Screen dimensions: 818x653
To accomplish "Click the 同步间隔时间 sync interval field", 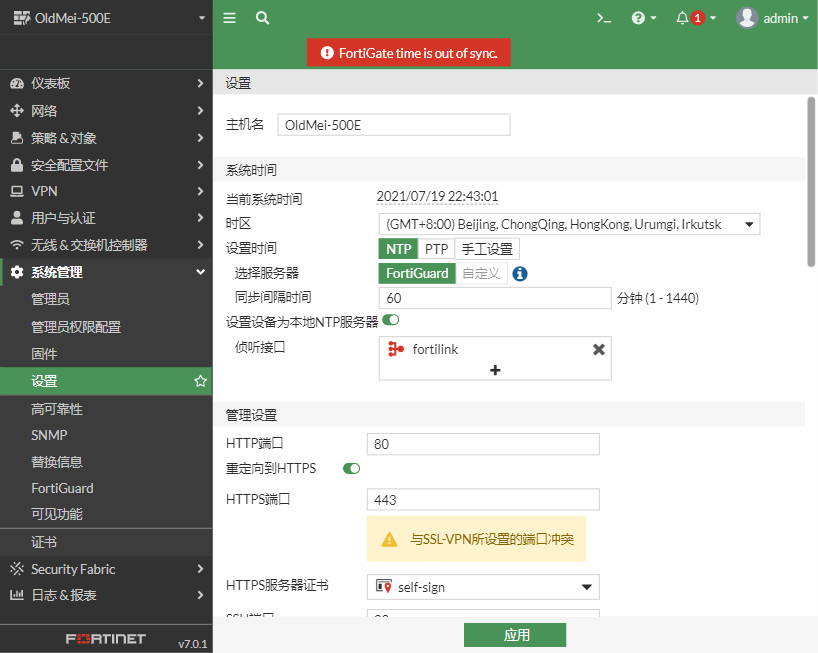I will coord(495,298).
